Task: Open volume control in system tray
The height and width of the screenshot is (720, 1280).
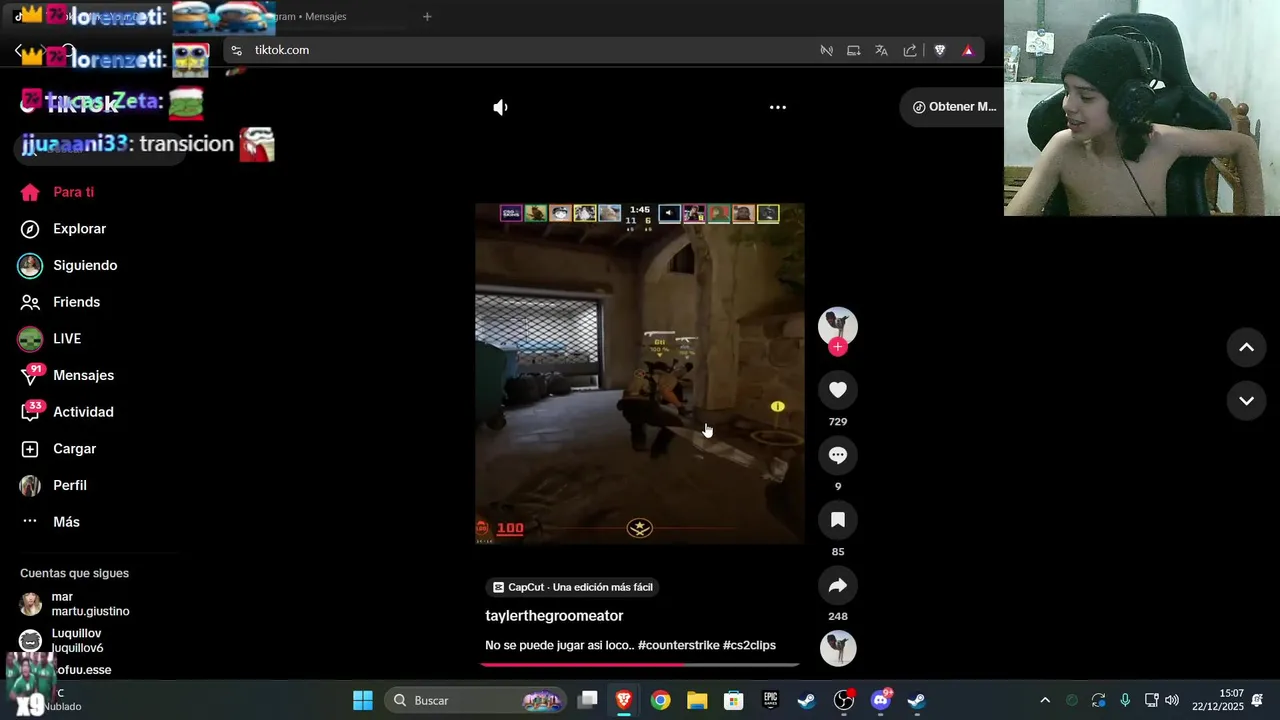Action: click(1172, 700)
